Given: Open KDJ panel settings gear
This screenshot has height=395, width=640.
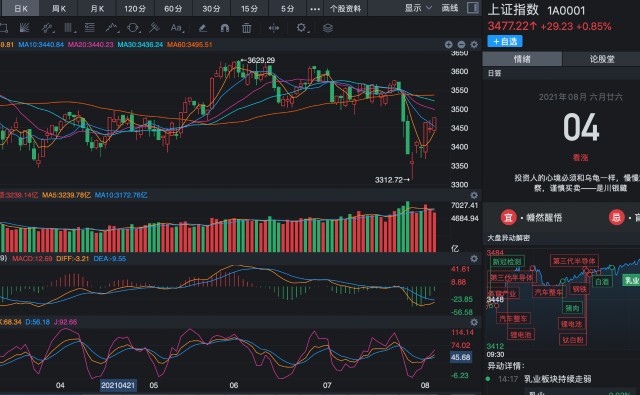Looking at the screenshot, I should [474, 322].
